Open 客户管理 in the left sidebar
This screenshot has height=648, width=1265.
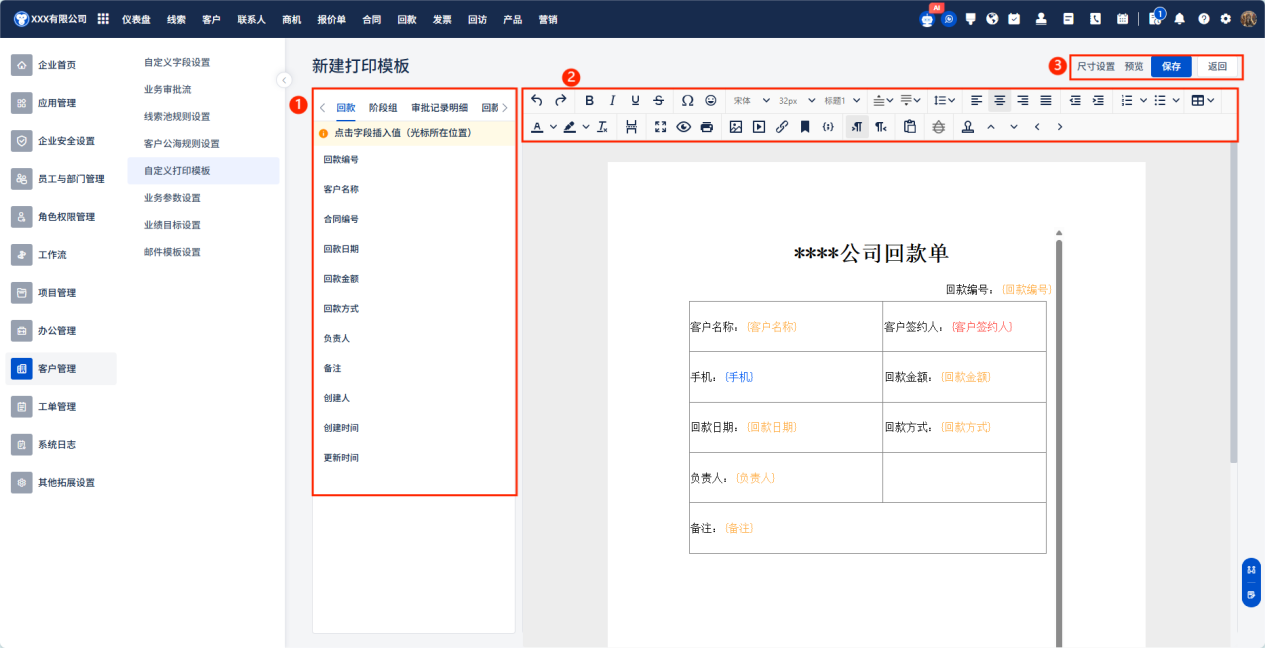(61, 369)
